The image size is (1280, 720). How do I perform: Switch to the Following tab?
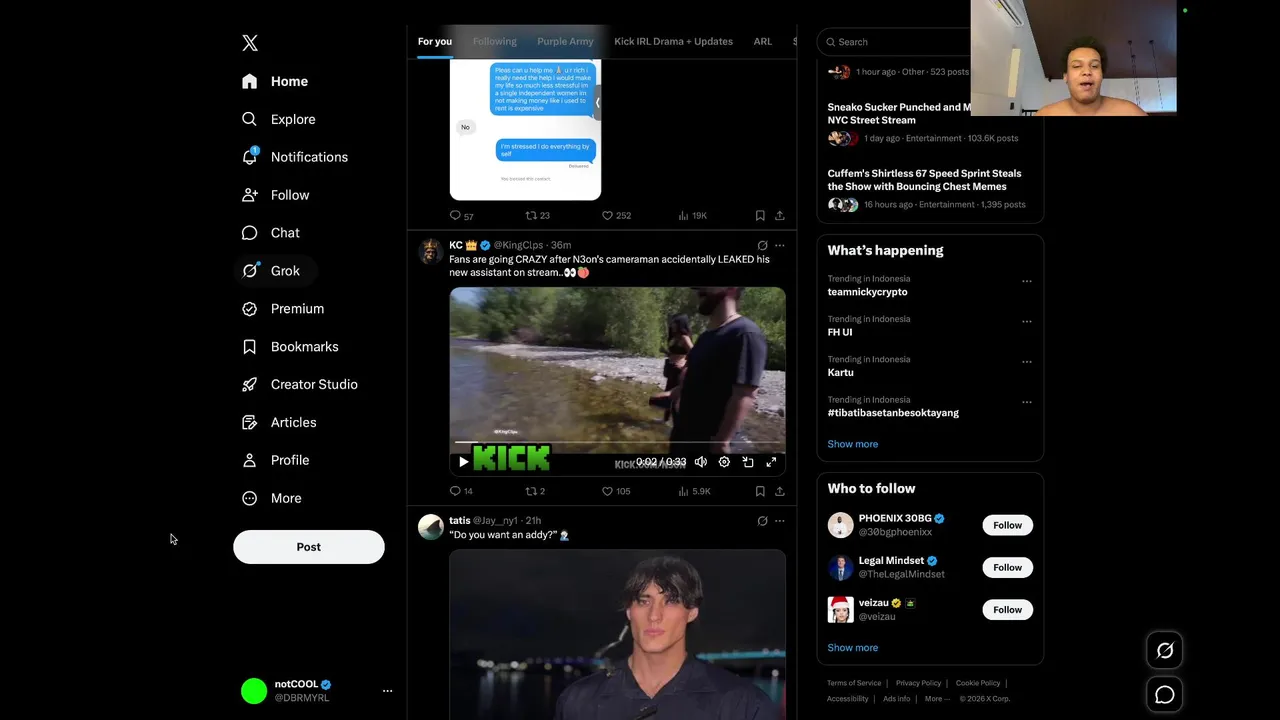coord(495,42)
